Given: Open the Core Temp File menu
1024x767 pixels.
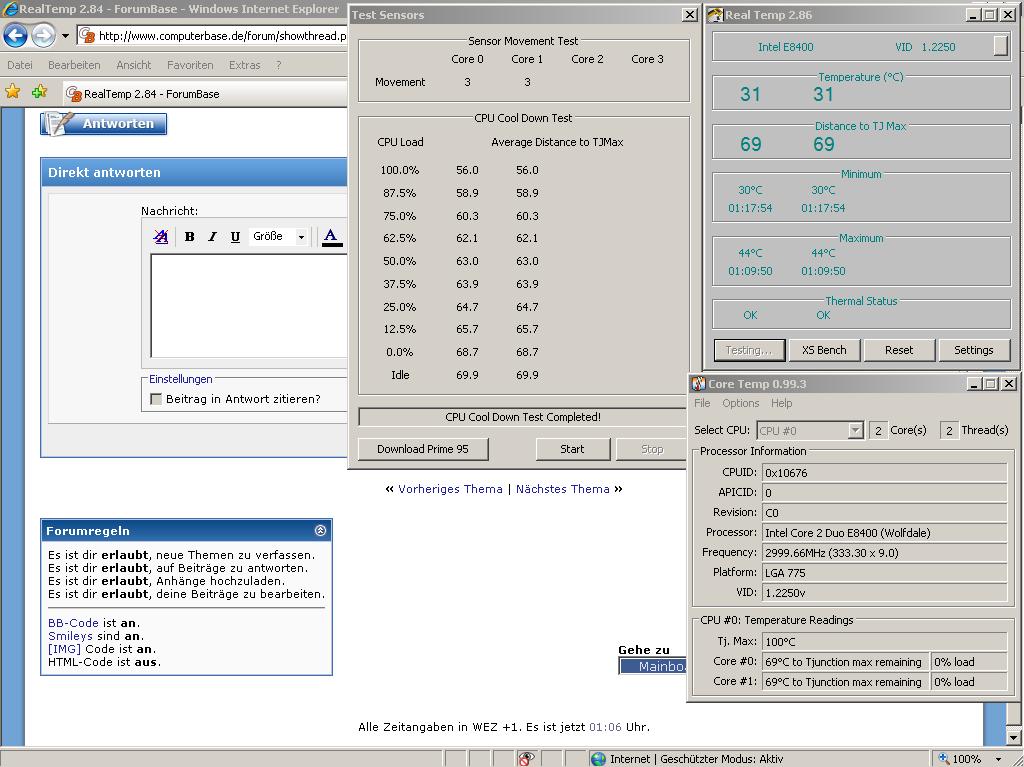Looking at the screenshot, I should (x=702, y=403).
